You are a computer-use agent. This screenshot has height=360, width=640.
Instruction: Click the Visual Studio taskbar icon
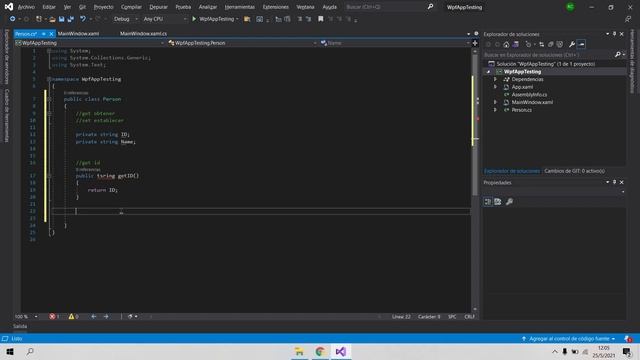click(x=341, y=351)
